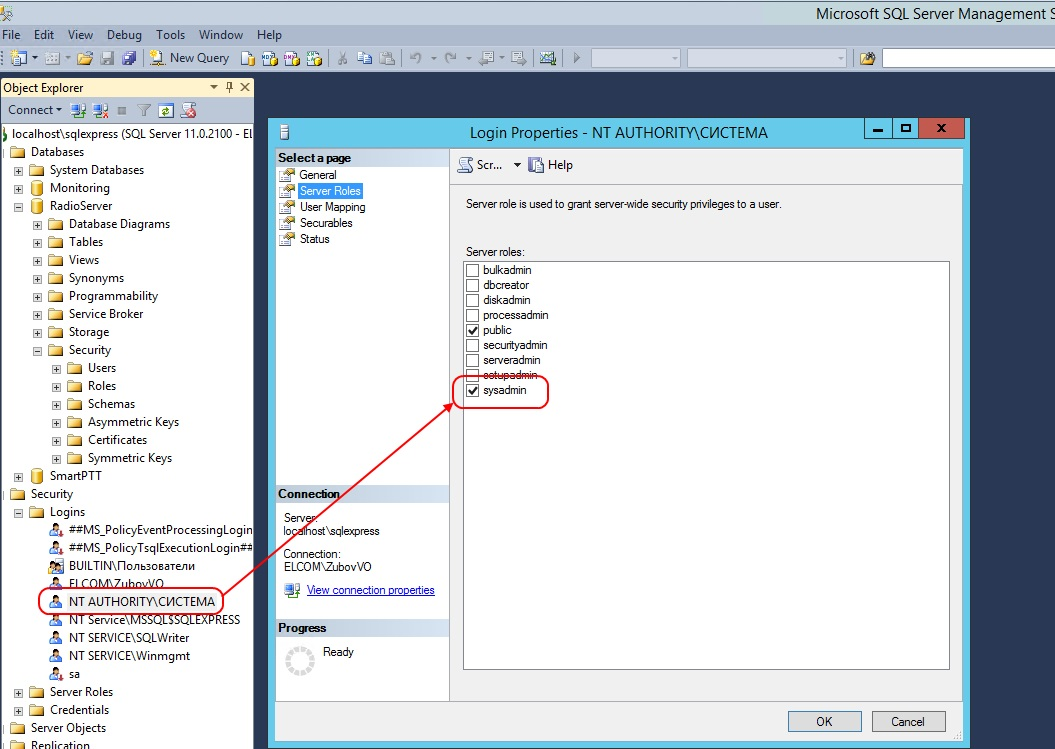Click Cancel in Login Properties dialog
This screenshot has width=1055, height=749.
click(x=908, y=721)
